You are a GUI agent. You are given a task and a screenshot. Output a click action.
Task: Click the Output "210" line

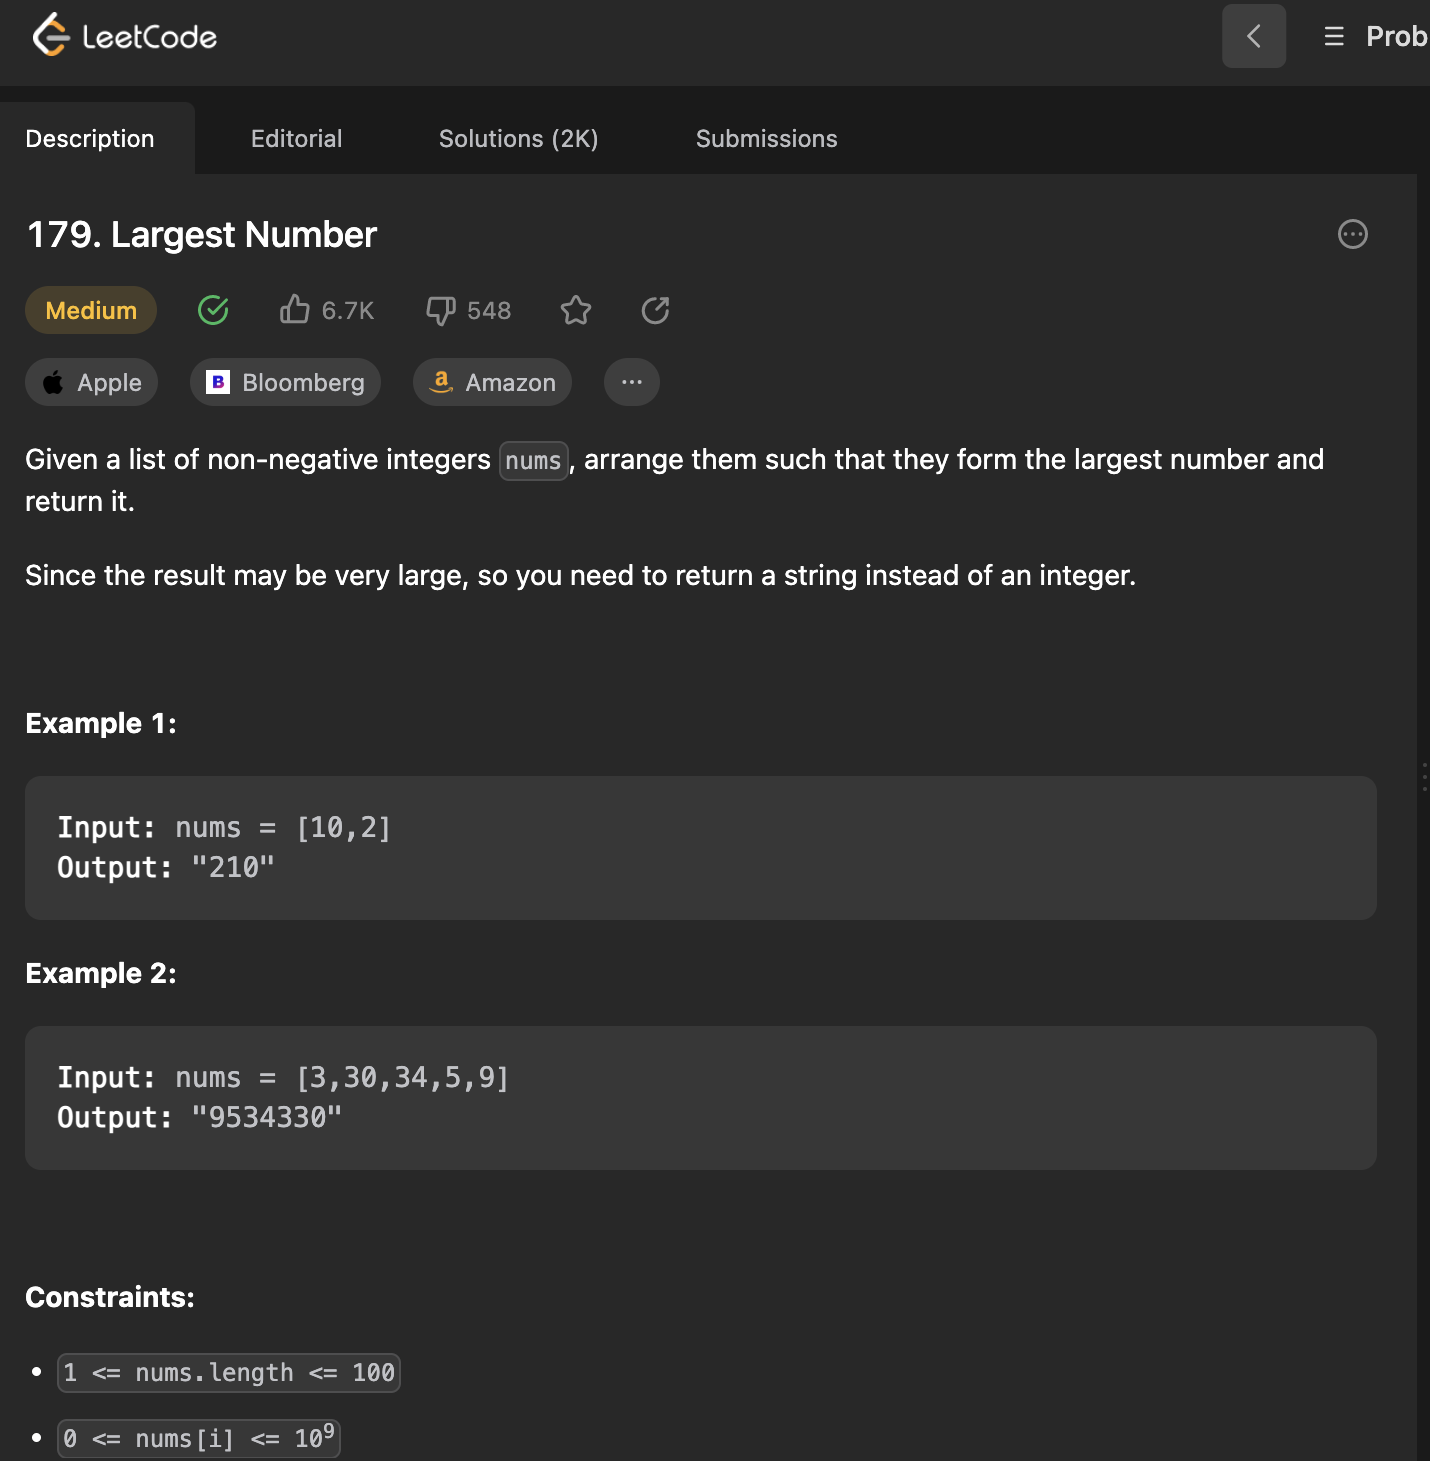(166, 867)
